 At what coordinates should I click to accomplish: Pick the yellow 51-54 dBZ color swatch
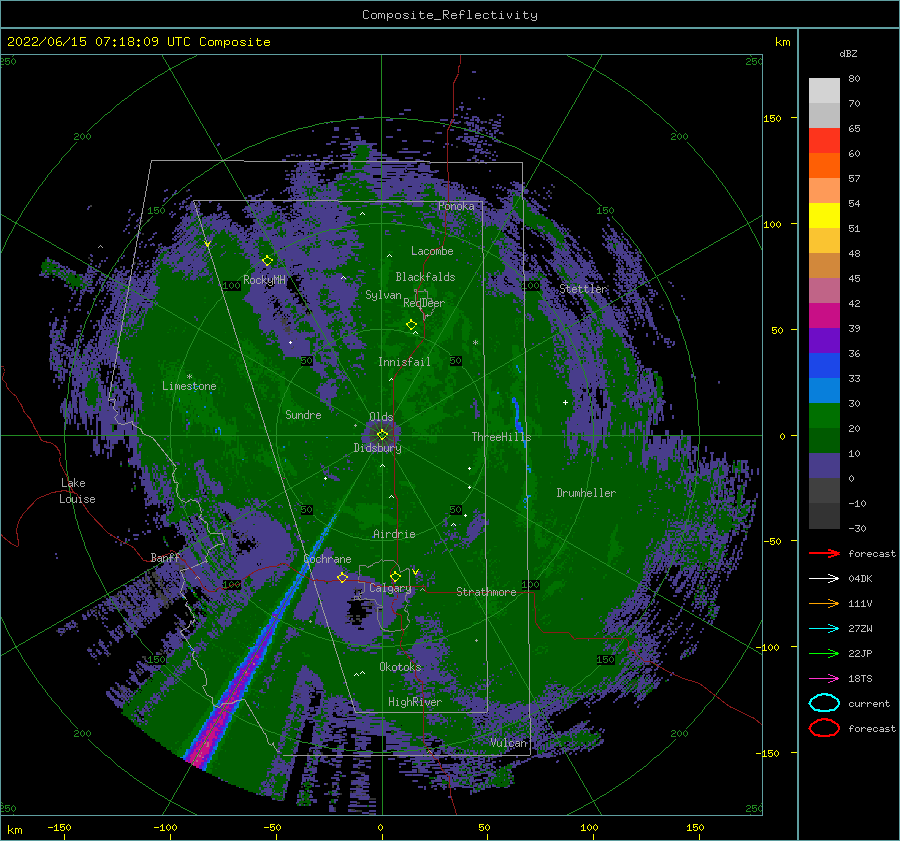click(x=824, y=216)
